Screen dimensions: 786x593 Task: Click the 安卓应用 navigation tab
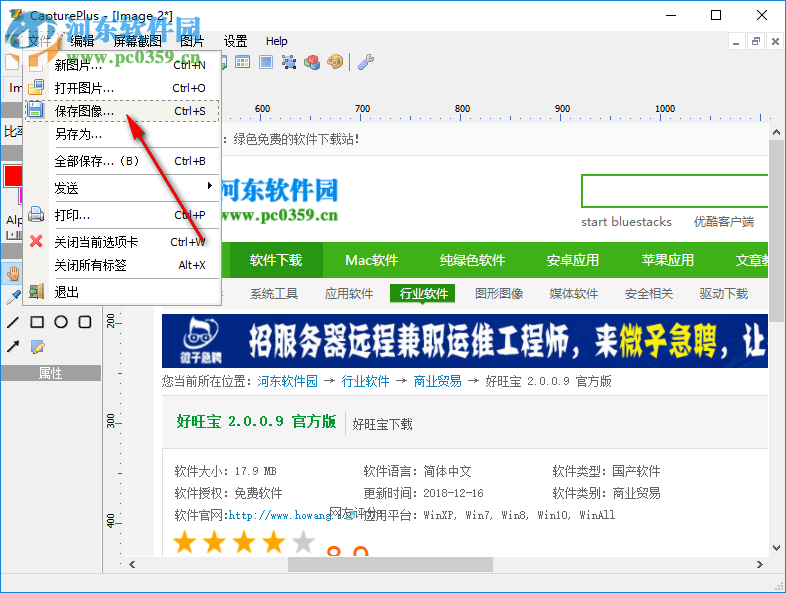(572, 260)
